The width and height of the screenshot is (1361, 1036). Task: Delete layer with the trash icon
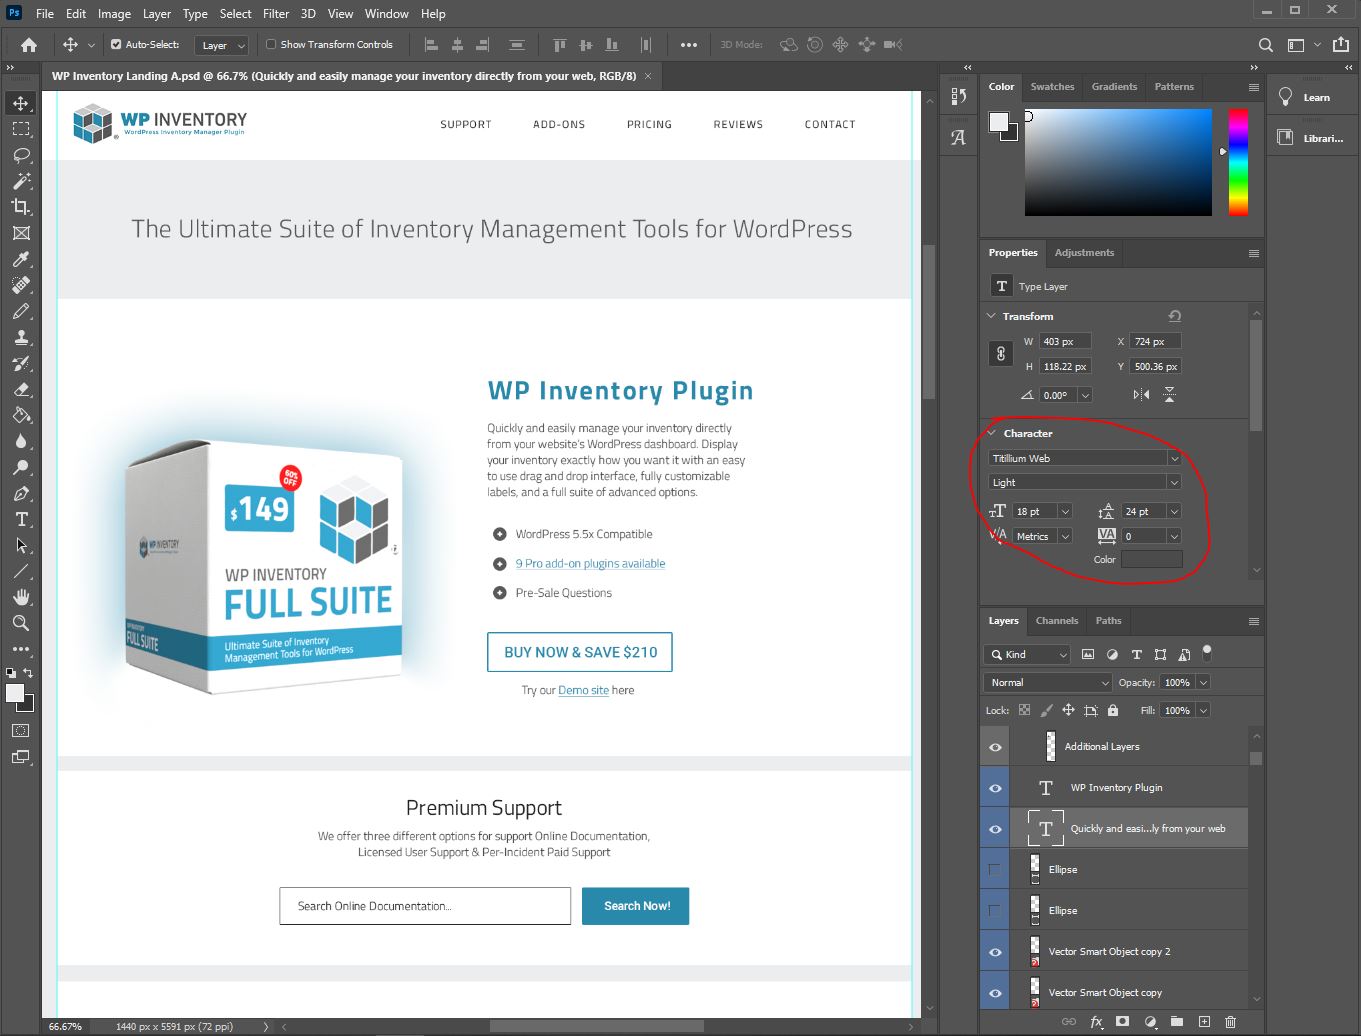[1230, 1022]
